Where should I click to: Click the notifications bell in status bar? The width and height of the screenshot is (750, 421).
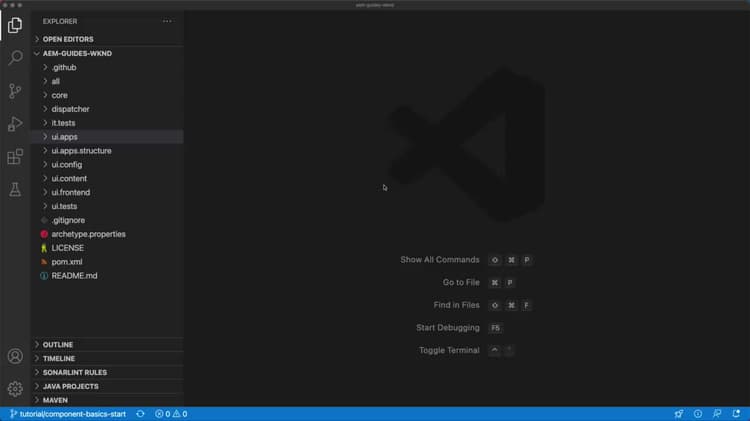click(736, 414)
